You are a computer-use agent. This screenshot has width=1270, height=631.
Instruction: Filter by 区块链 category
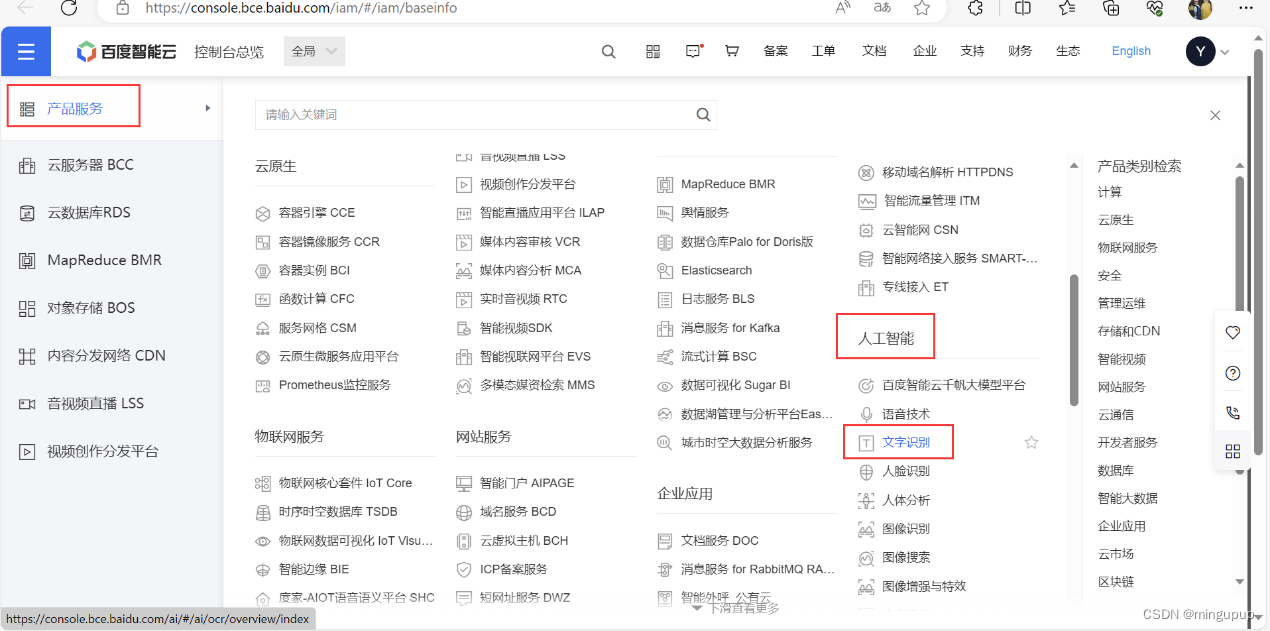point(1116,581)
